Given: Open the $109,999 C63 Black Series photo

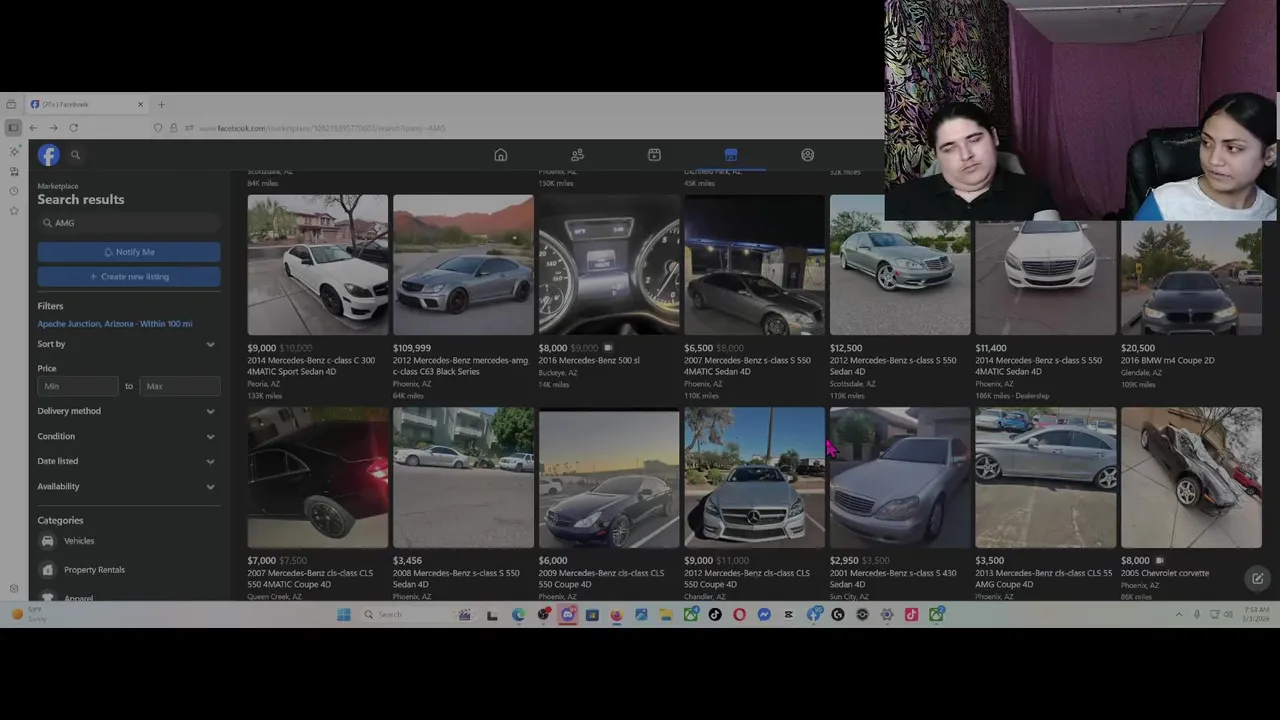Looking at the screenshot, I should [x=463, y=264].
